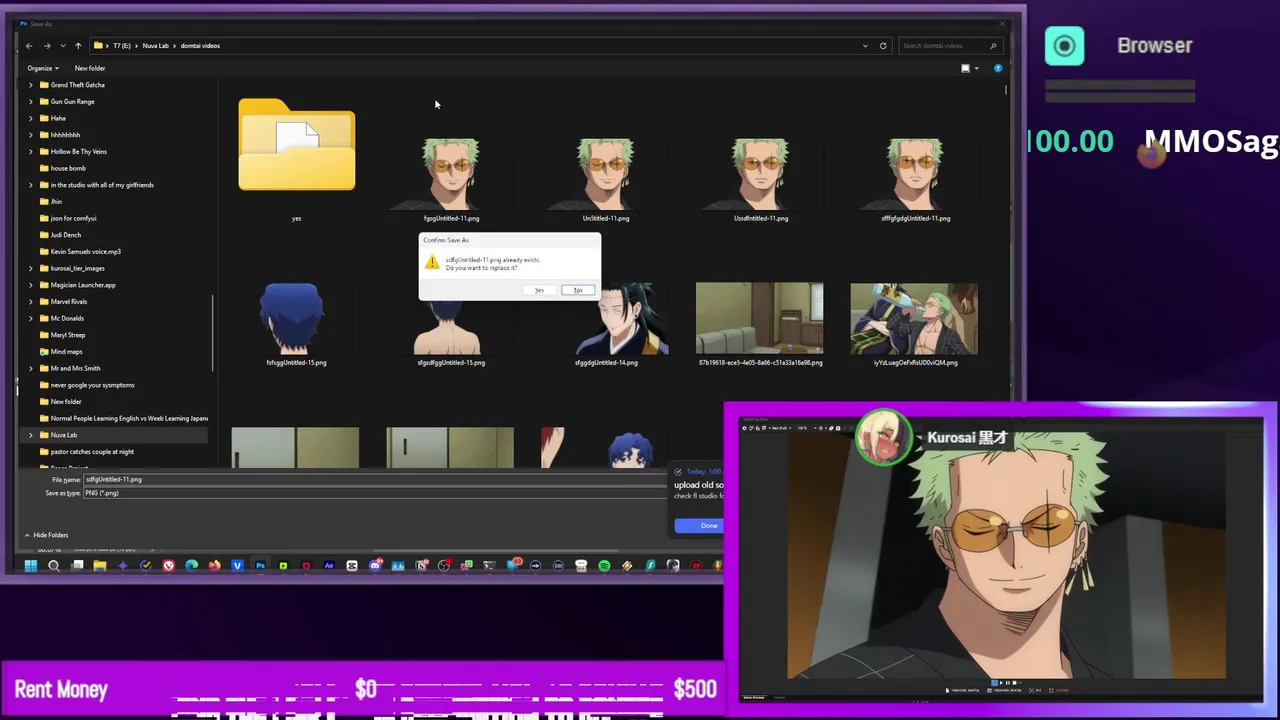Viewport: 1280px width, 720px height.
Task: Click the File name input field
Action: [375, 479]
